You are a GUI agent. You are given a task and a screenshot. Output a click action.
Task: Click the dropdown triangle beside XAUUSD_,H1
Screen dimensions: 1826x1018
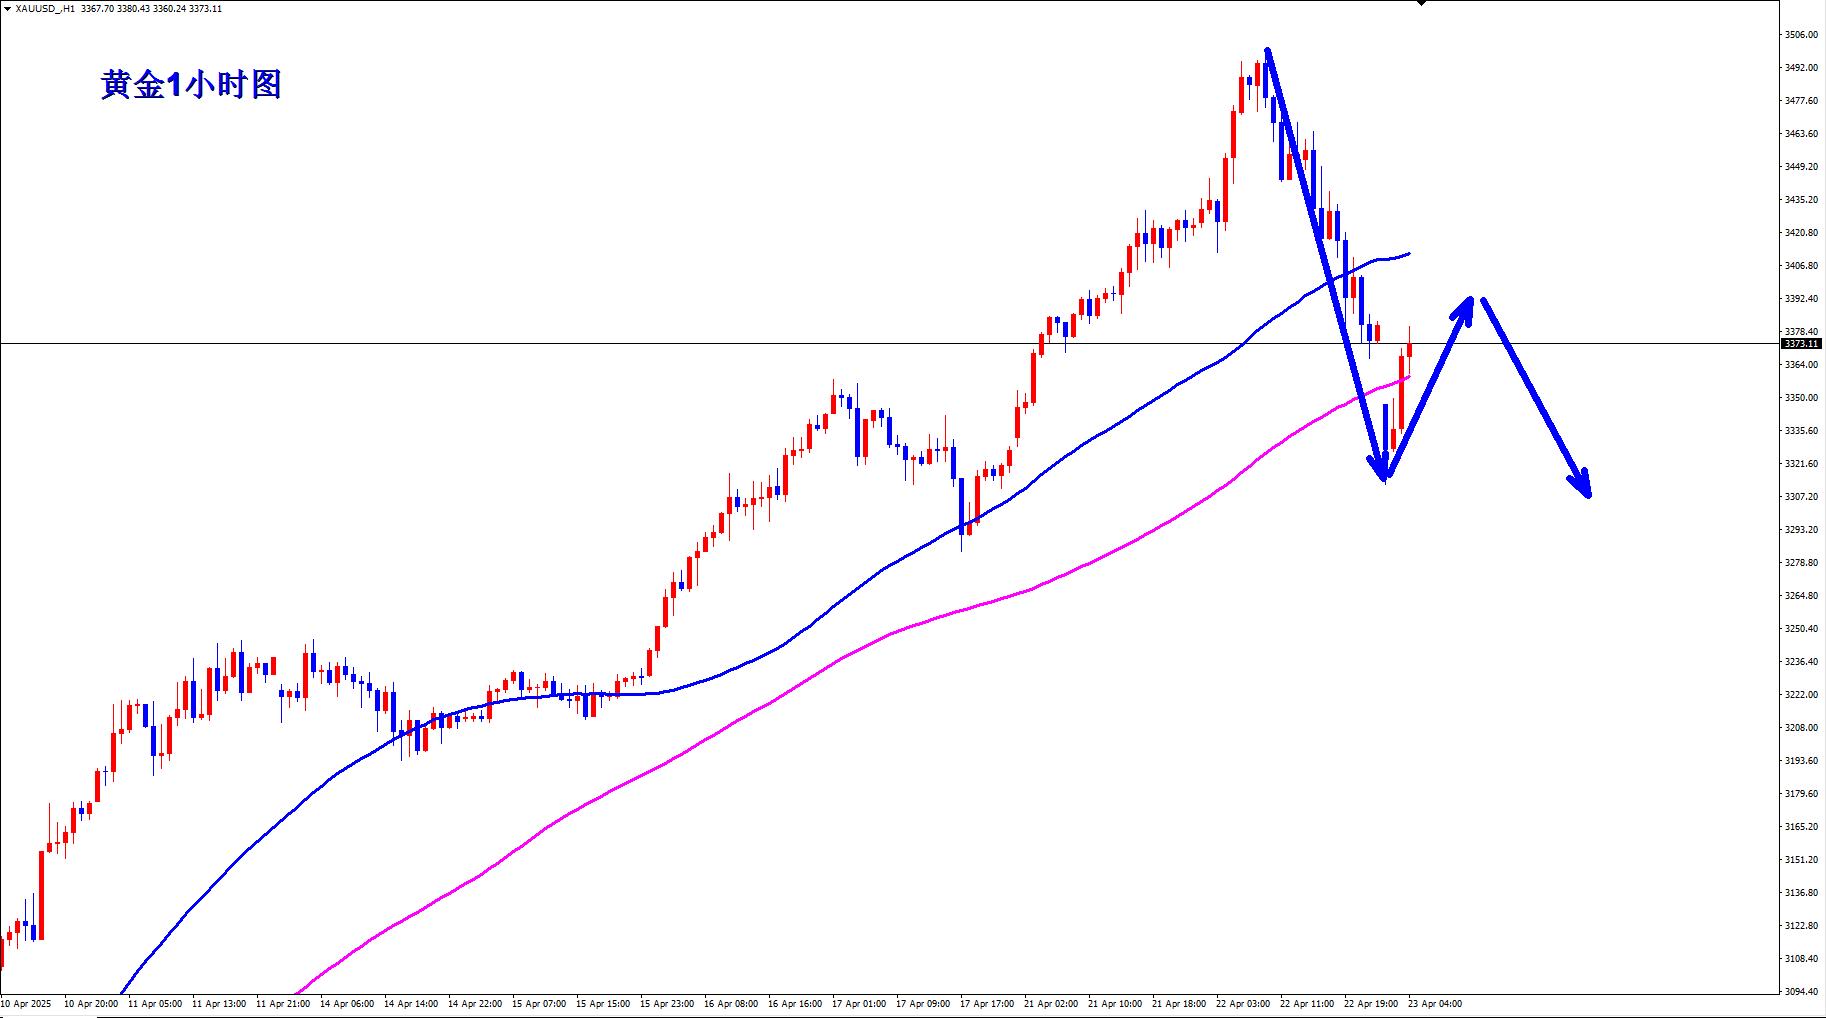coord(7,9)
